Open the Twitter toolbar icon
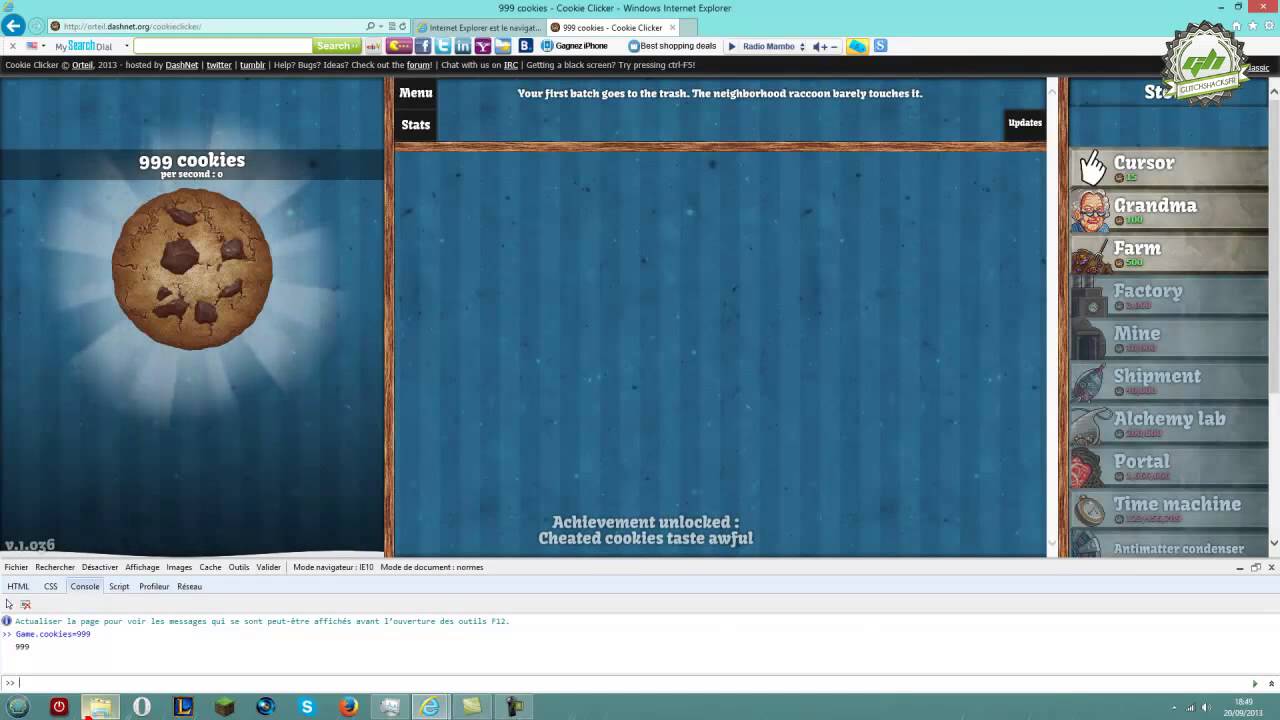This screenshot has height=720, width=1280. (x=443, y=46)
